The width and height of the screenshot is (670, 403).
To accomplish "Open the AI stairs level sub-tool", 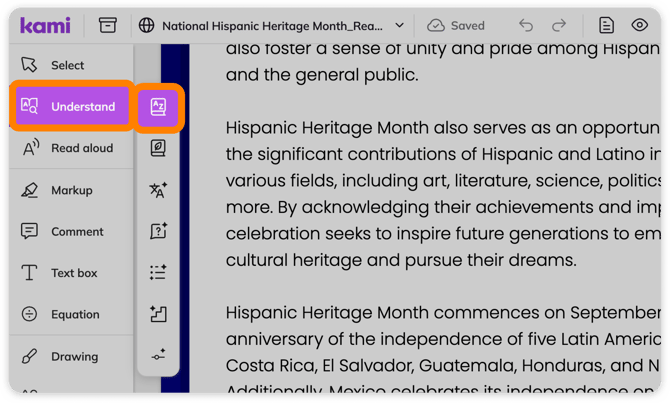I will pyautogui.click(x=158, y=314).
